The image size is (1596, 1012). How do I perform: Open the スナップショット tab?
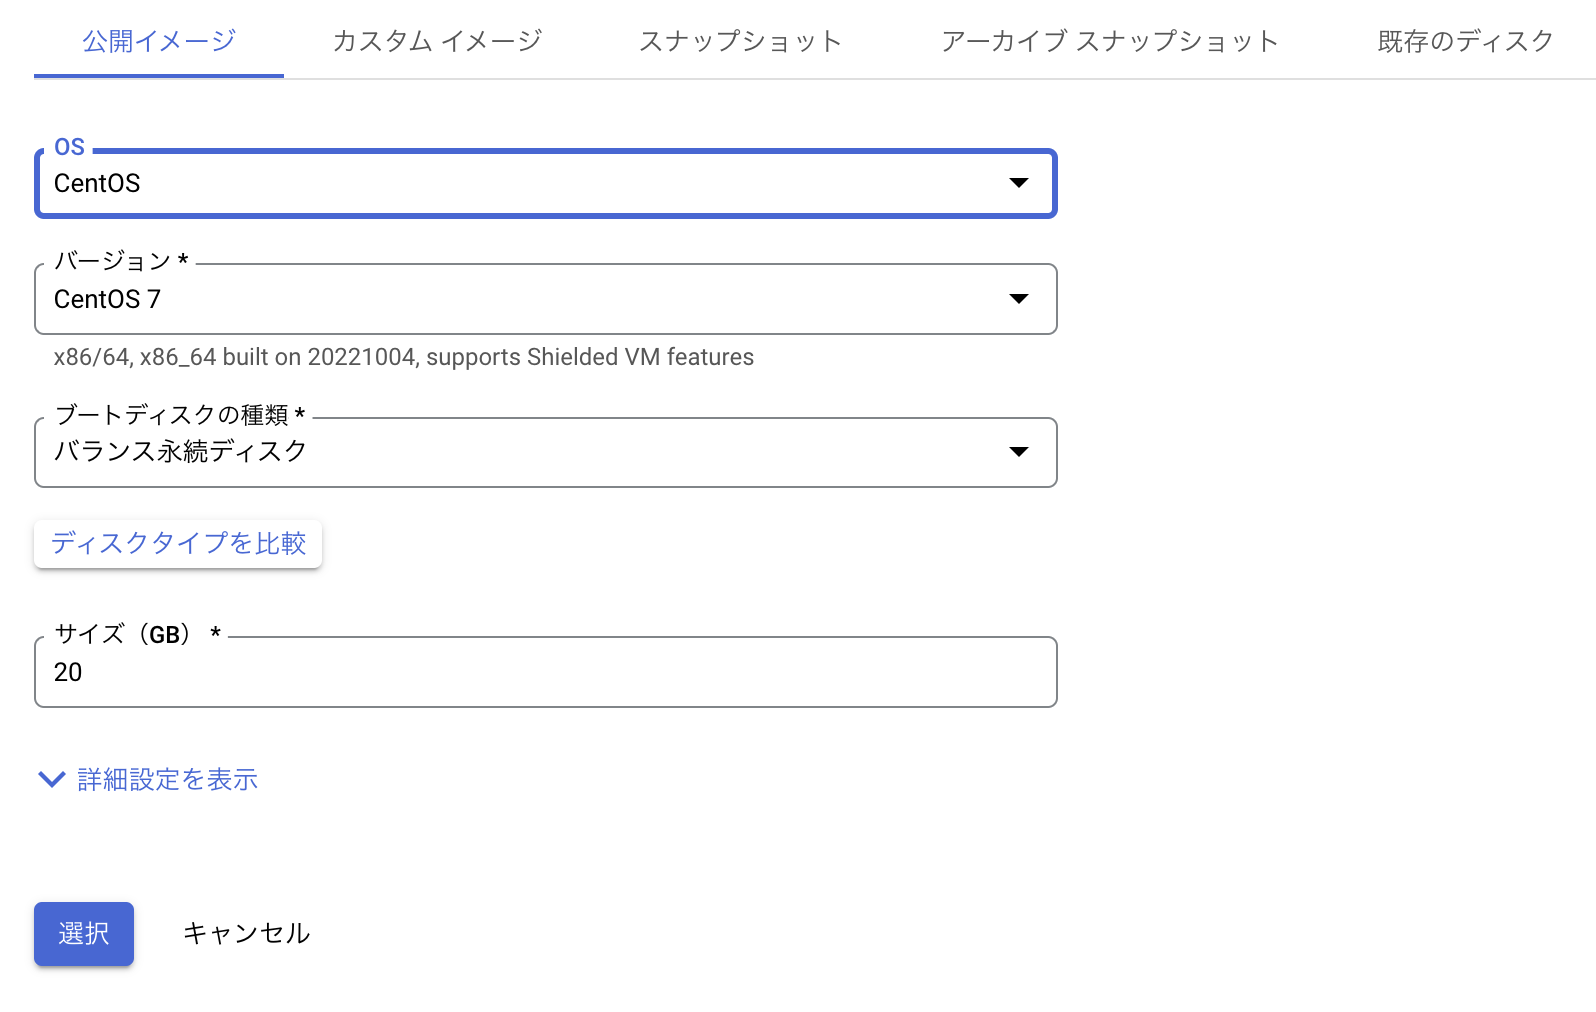click(x=740, y=41)
